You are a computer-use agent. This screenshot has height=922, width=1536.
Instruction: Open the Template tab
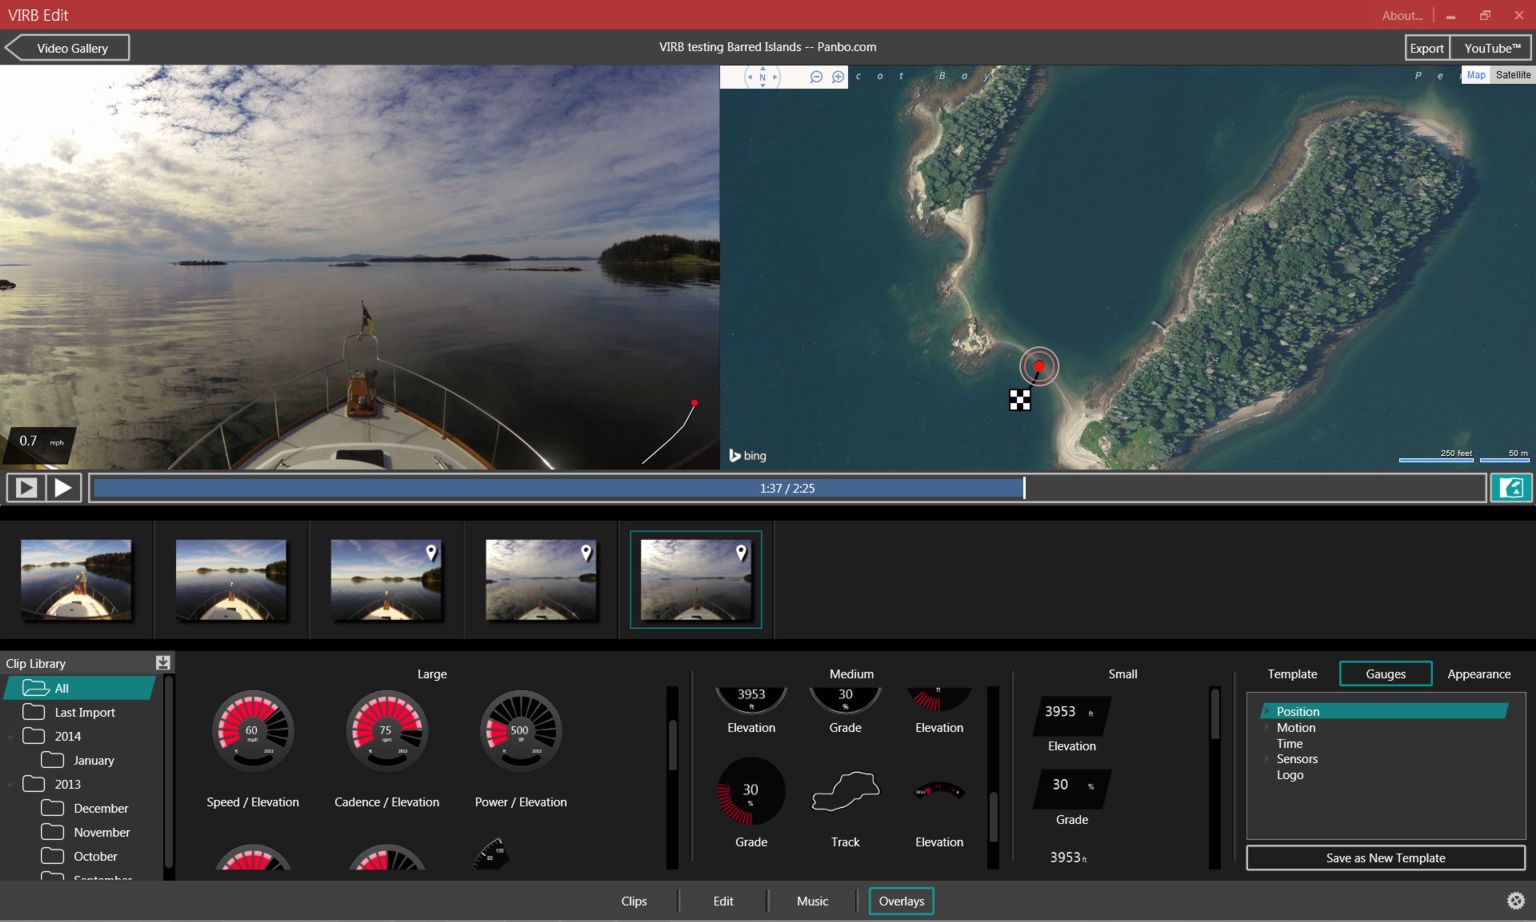tap(1292, 674)
